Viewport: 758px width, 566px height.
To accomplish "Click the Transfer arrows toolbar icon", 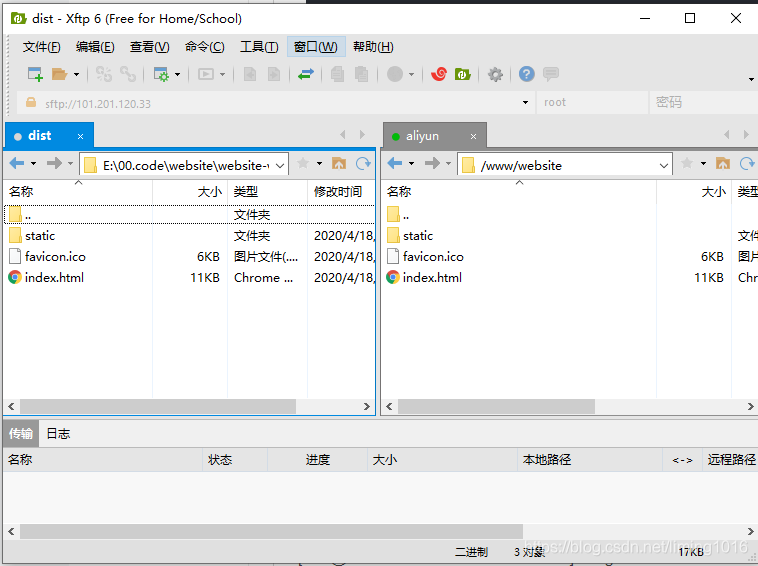I will [306, 74].
